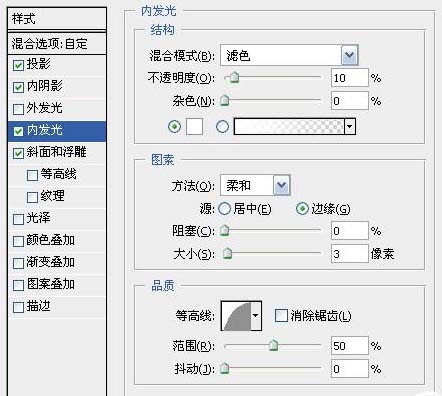Click the gradient preview bar
The height and width of the screenshot is (396, 442).
pyautogui.click(x=289, y=127)
